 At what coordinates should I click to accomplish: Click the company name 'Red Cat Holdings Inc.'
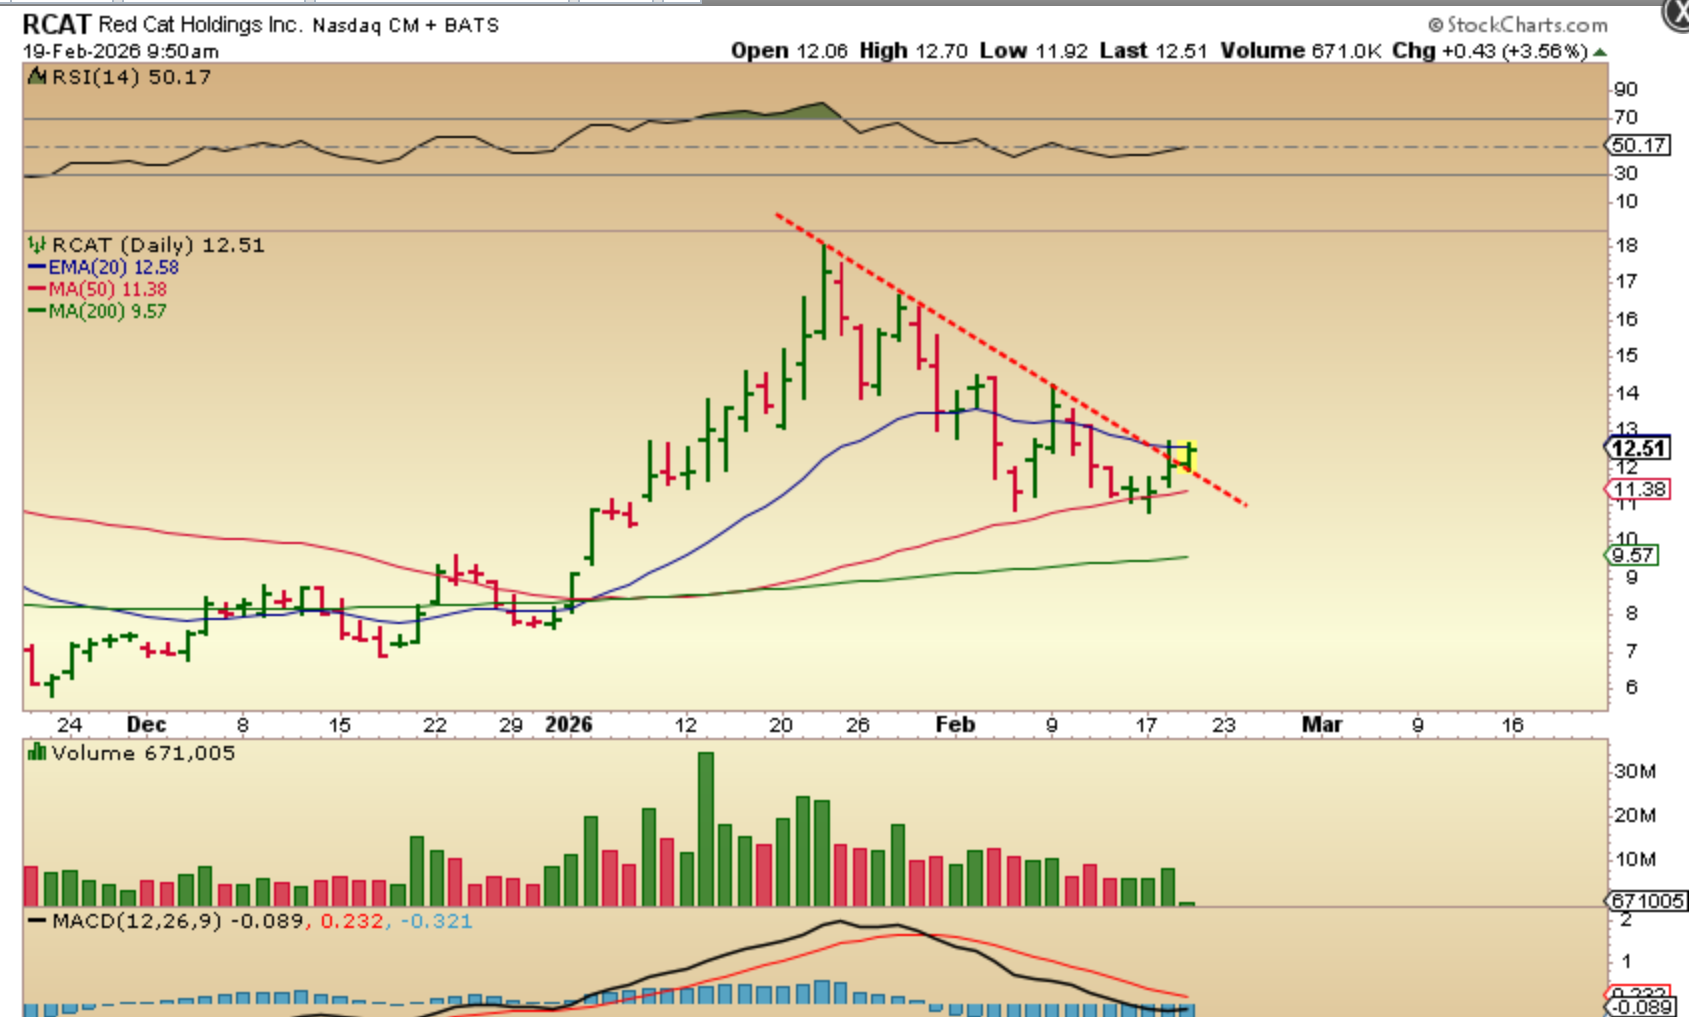(200, 24)
